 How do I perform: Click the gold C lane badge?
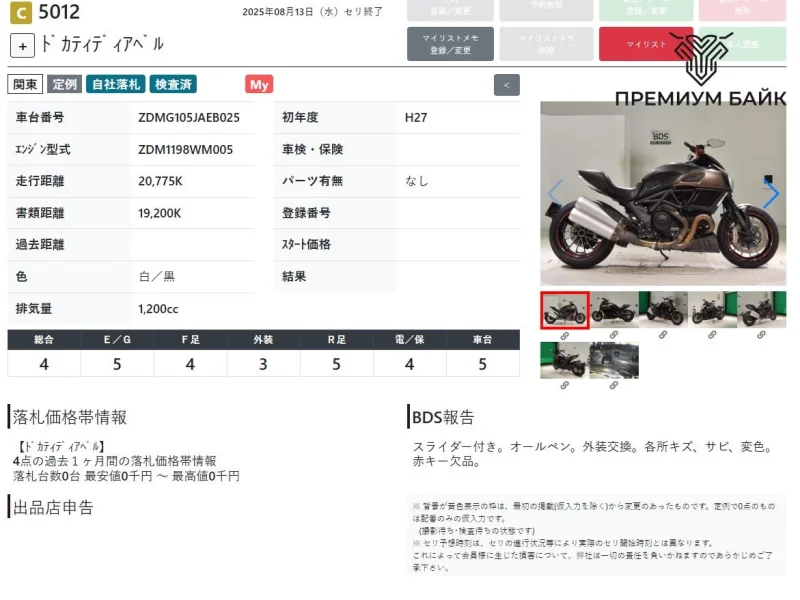click(20, 13)
